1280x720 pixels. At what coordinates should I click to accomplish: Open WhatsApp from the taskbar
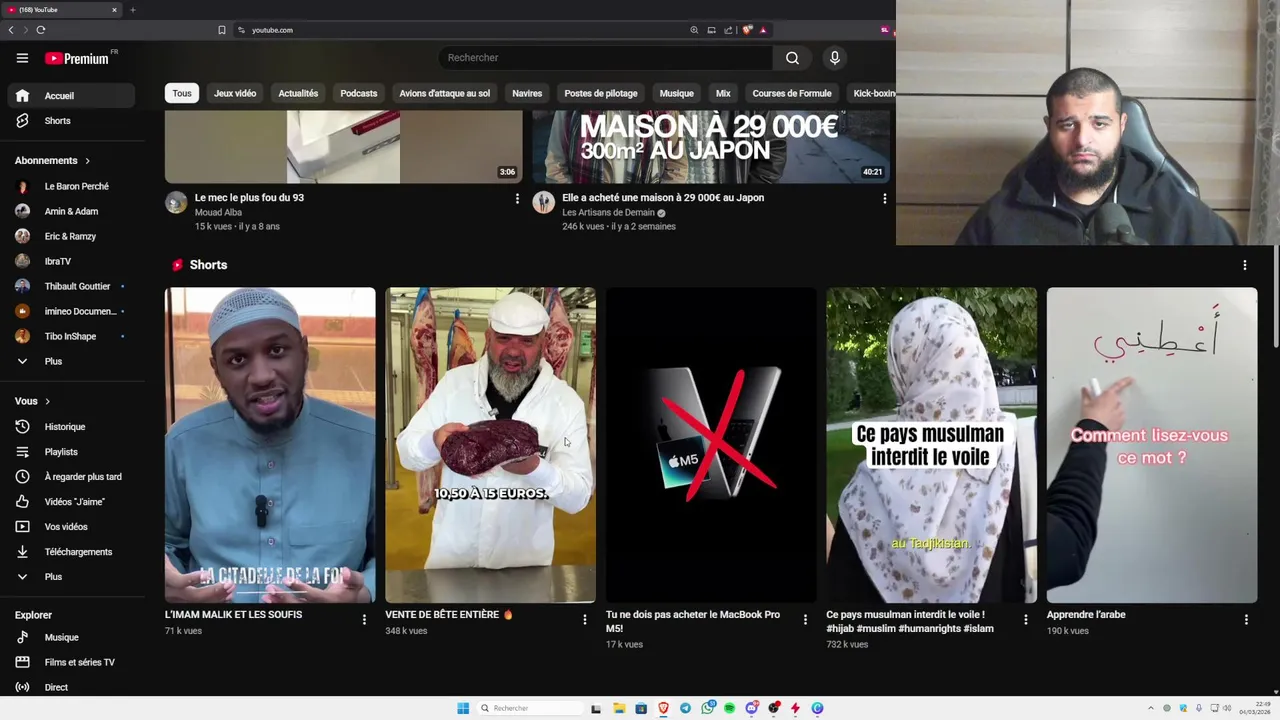pyautogui.click(x=708, y=708)
